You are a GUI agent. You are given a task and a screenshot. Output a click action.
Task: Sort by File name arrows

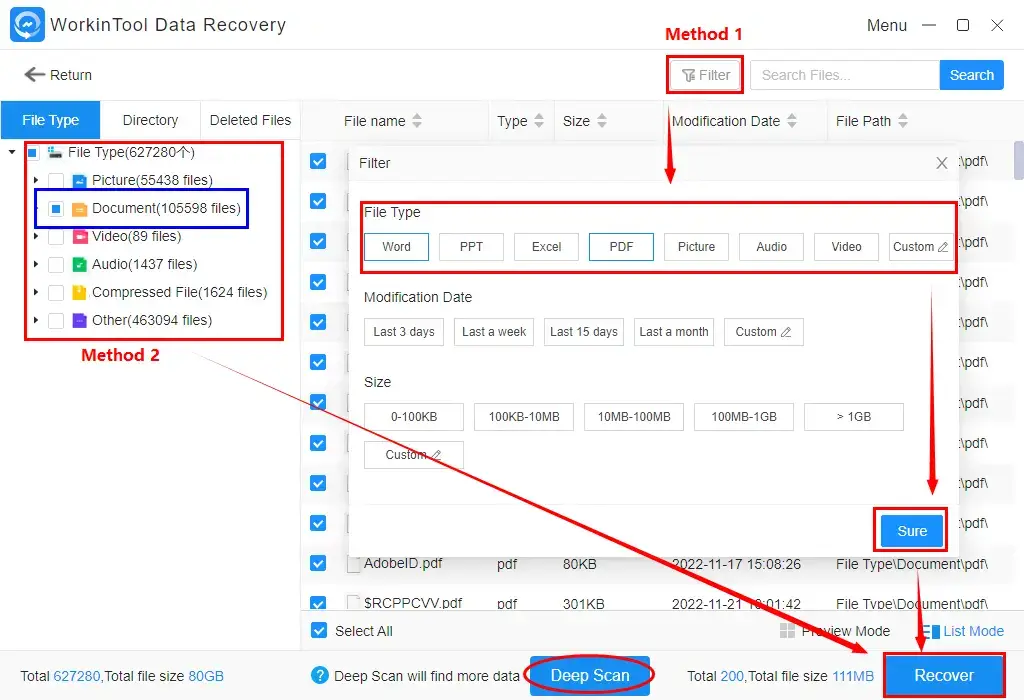[x=417, y=121]
